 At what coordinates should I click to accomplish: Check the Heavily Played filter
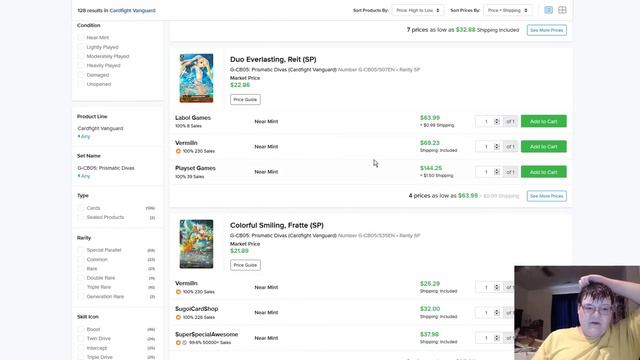[81, 65]
